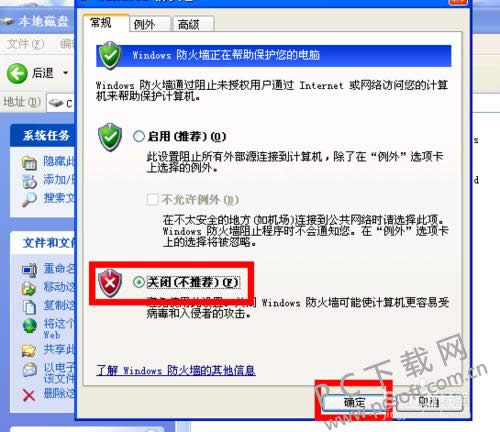Image resolution: width=500 pixels, height=432 pixels.
Task: Click the red X delete icon in sidebar
Action: [29, 395]
